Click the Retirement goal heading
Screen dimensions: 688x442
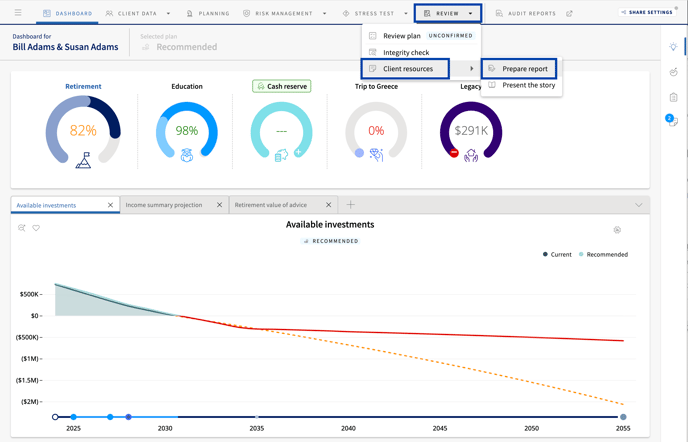pyautogui.click(x=83, y=86)
